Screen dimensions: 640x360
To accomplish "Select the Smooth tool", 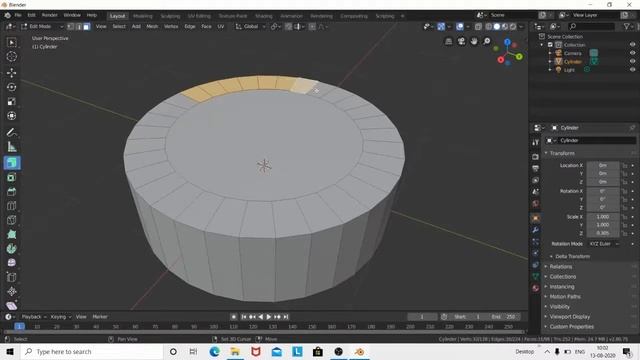I will [x=11, y=263].
